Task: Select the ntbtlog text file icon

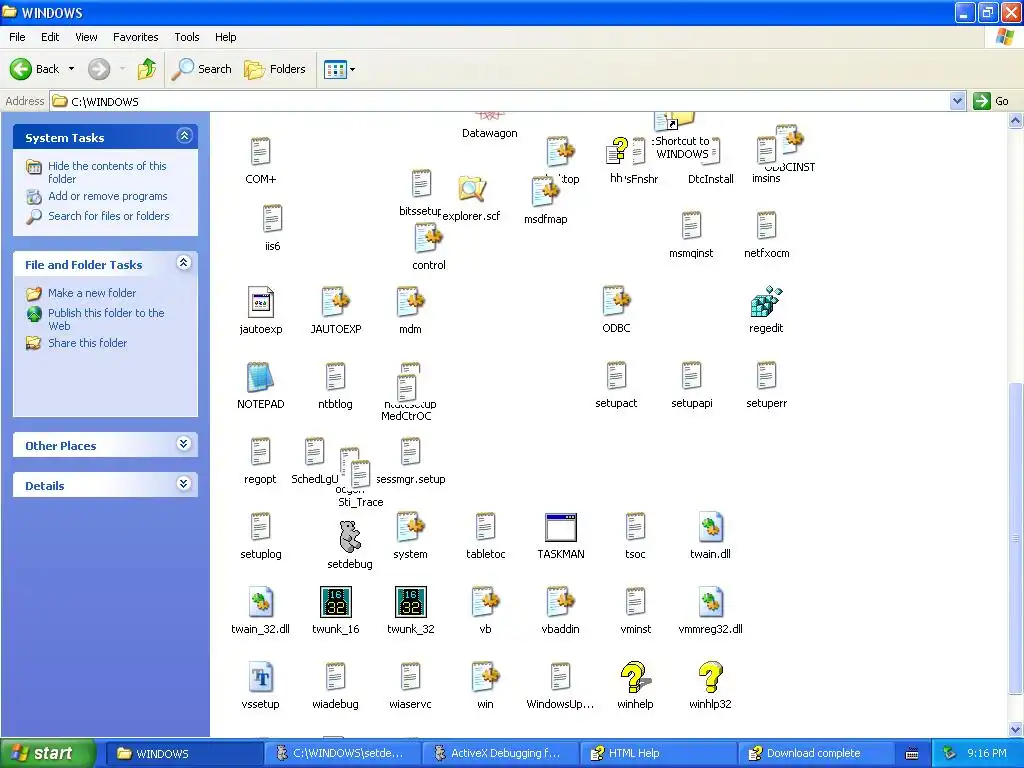Action: (x=335, y=377)
